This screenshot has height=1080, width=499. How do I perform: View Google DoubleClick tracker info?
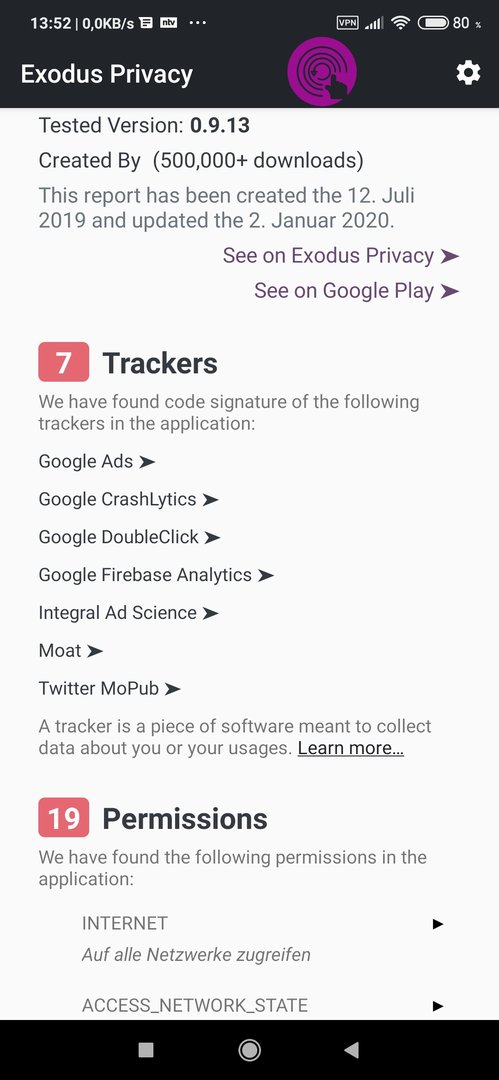[130, 537]
